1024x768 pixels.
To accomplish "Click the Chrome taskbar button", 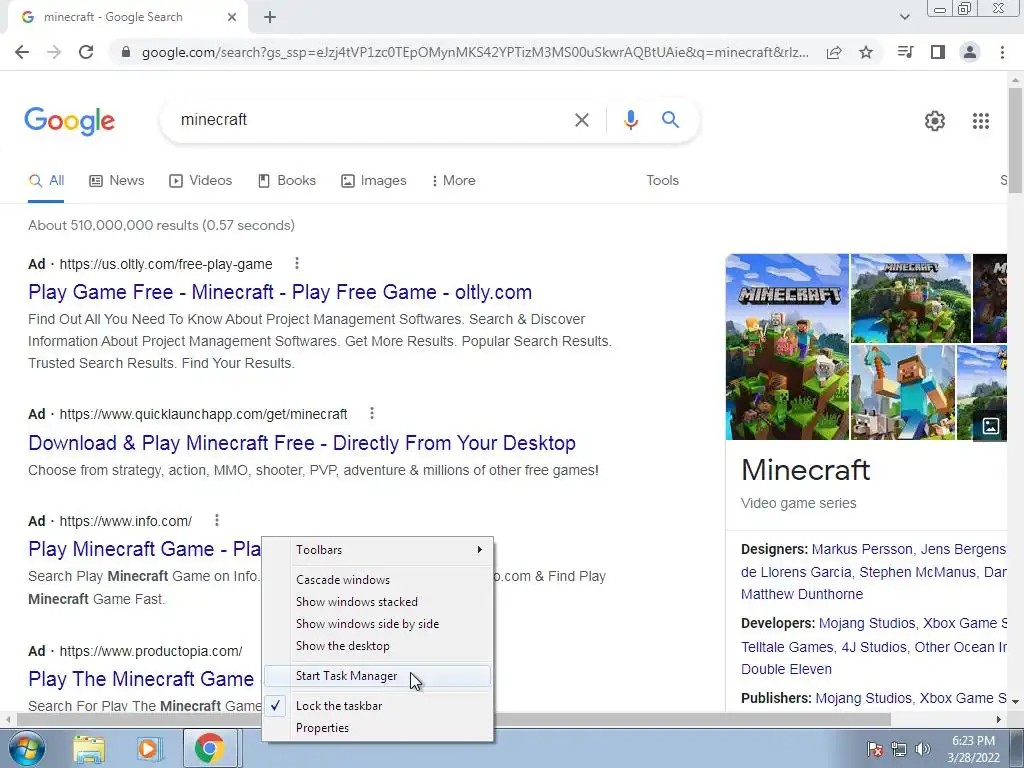I will [210, 748].
